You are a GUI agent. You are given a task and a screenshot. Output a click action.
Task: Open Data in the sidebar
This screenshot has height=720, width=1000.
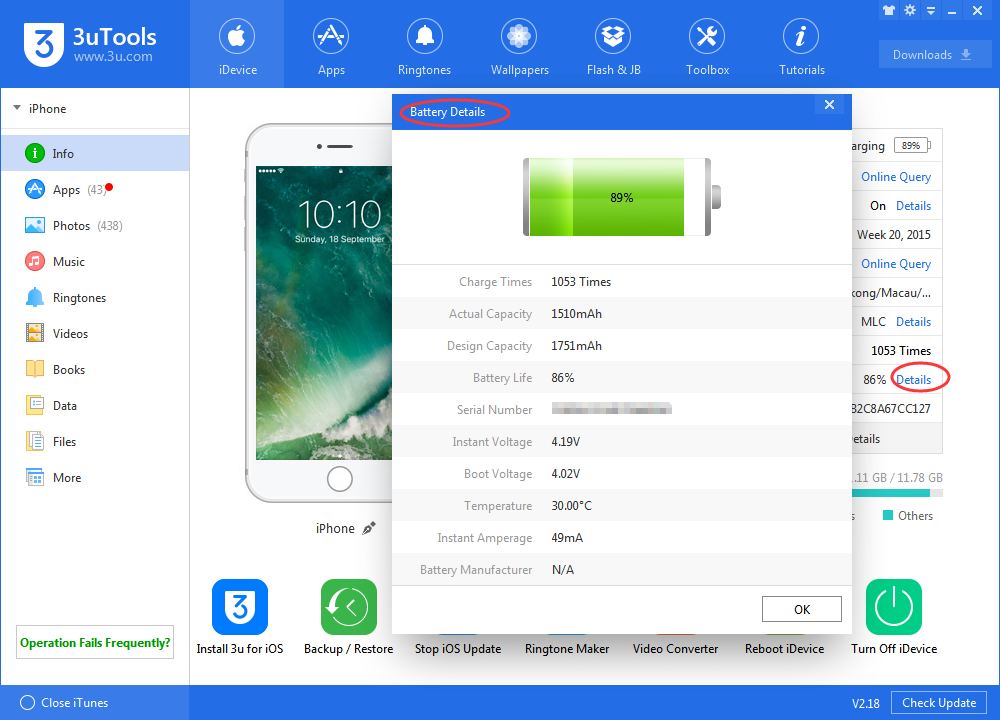[95, 406]
